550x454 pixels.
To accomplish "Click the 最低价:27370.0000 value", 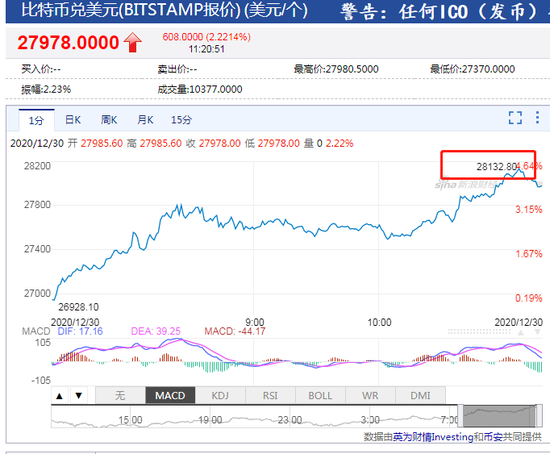I will tap(472, 69).
